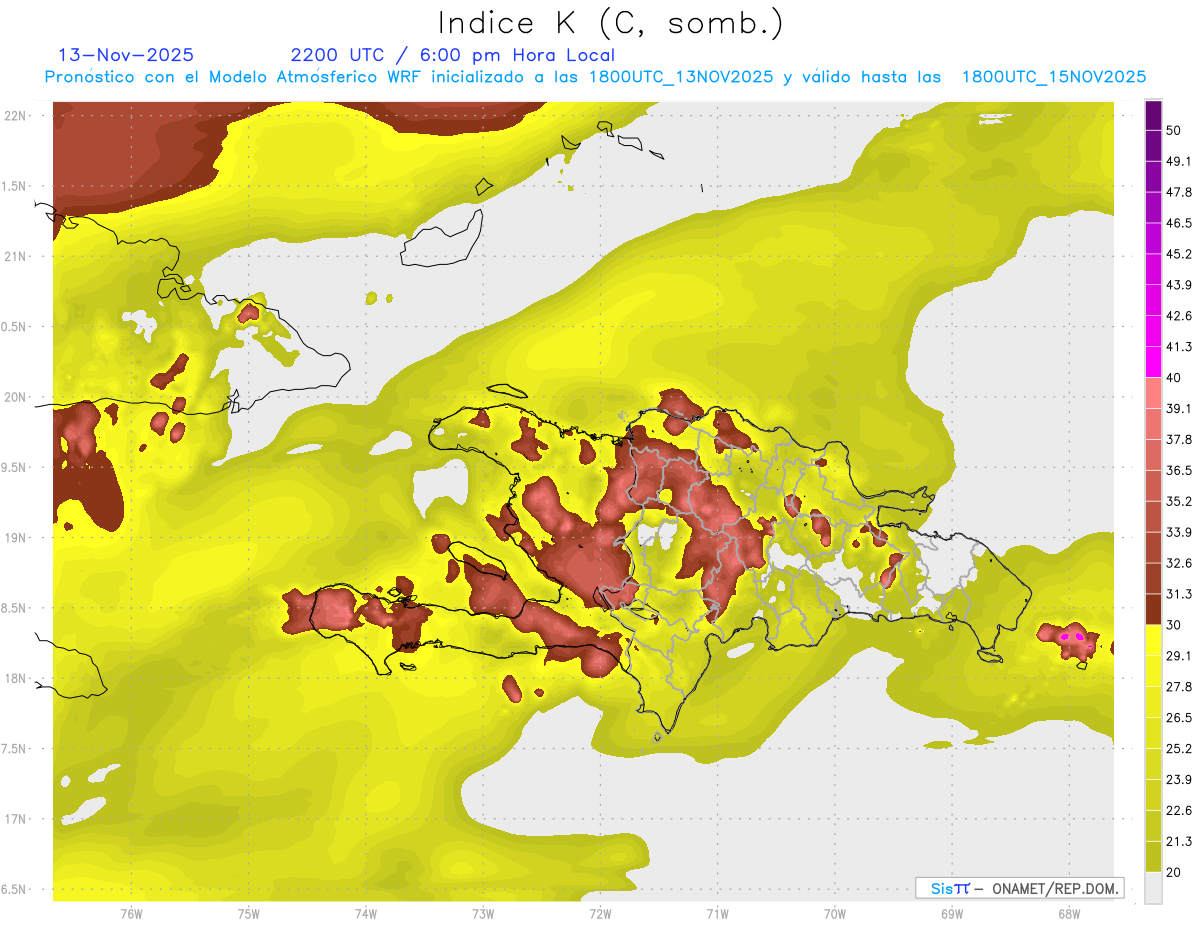Click the '2200 UTC / 6:00 pm Hora Local' time label
The width and height of the screenshot is (1200, 927).
[453, 55]
